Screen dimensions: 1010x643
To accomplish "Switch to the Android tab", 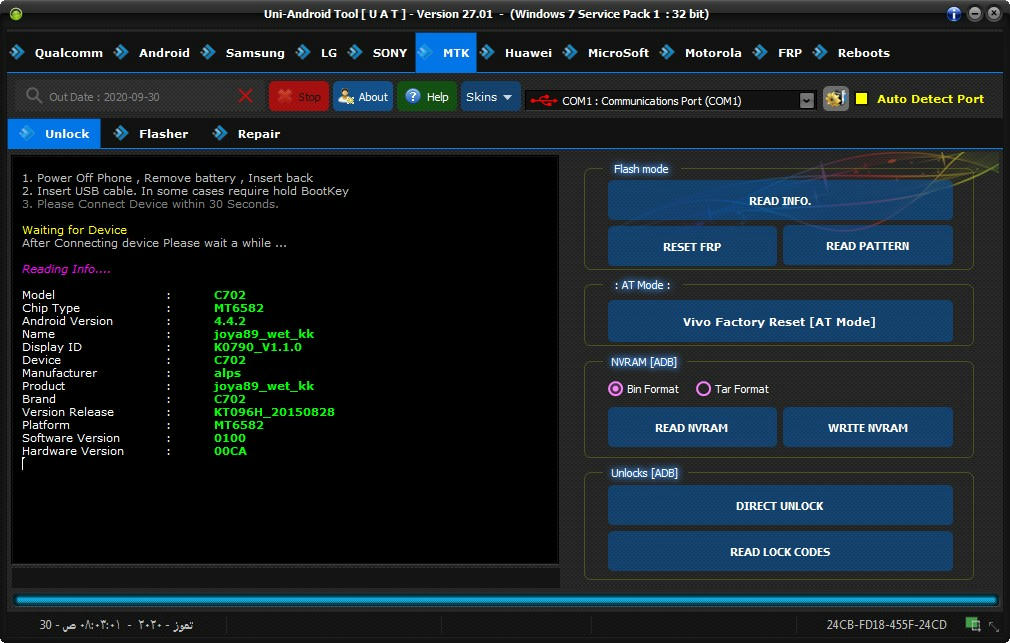I will pyautogui.click(x=152, y=53).
